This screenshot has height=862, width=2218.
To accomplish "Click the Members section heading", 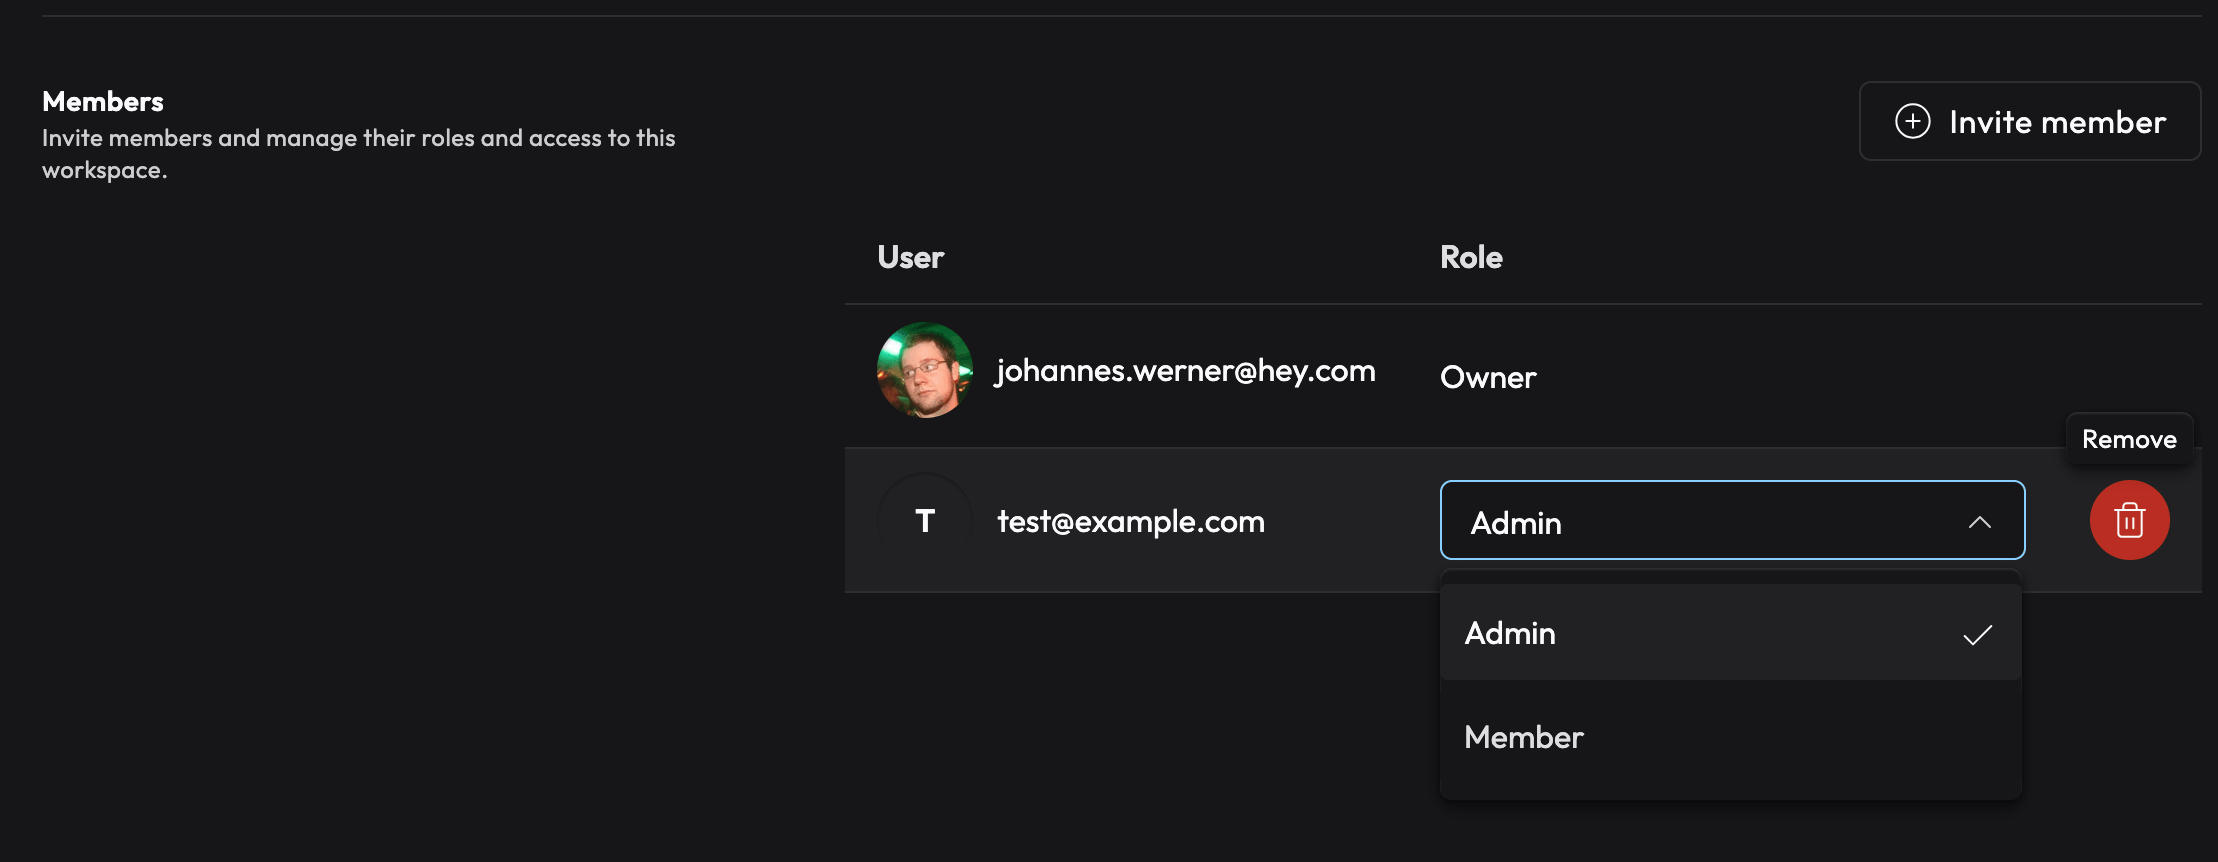I will point(103,101).
